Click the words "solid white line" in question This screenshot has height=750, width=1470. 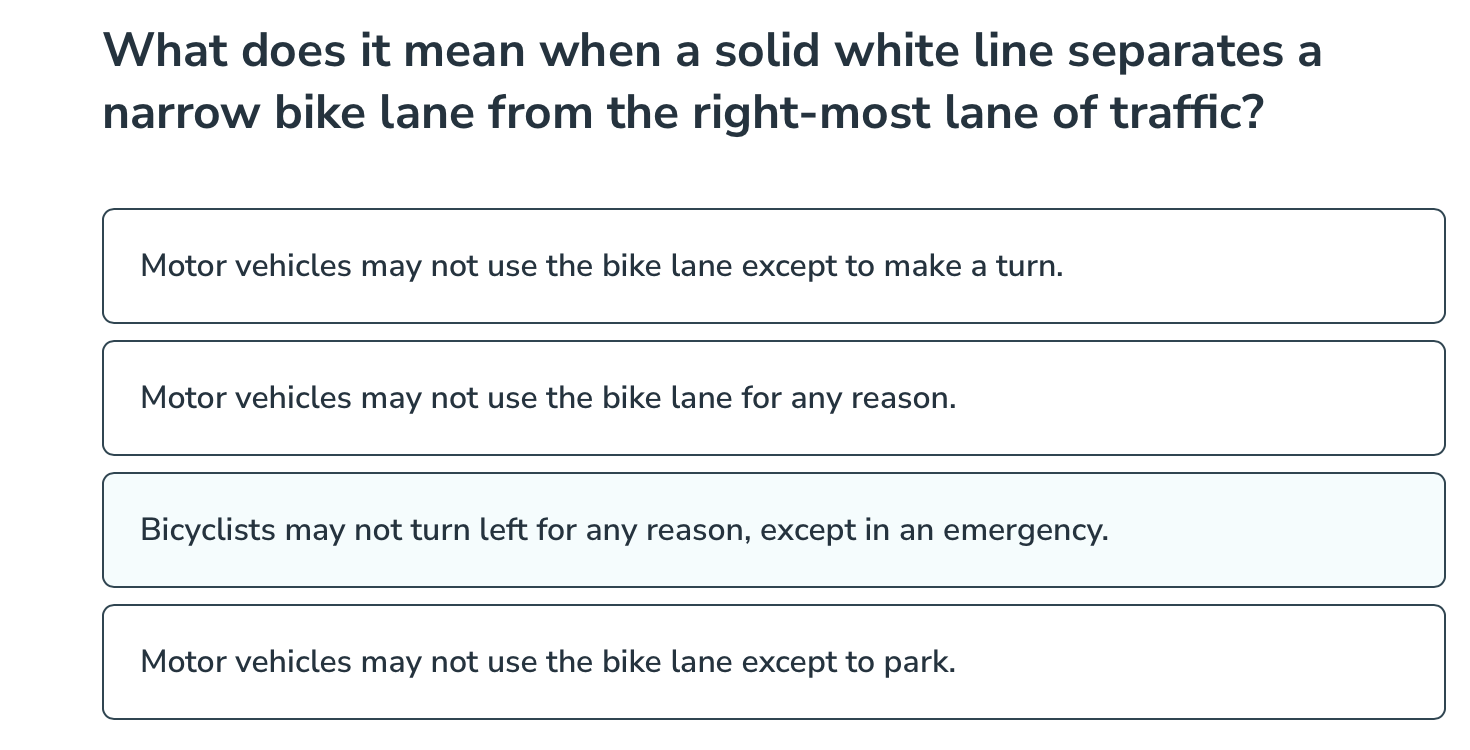(x=883, y=50)
